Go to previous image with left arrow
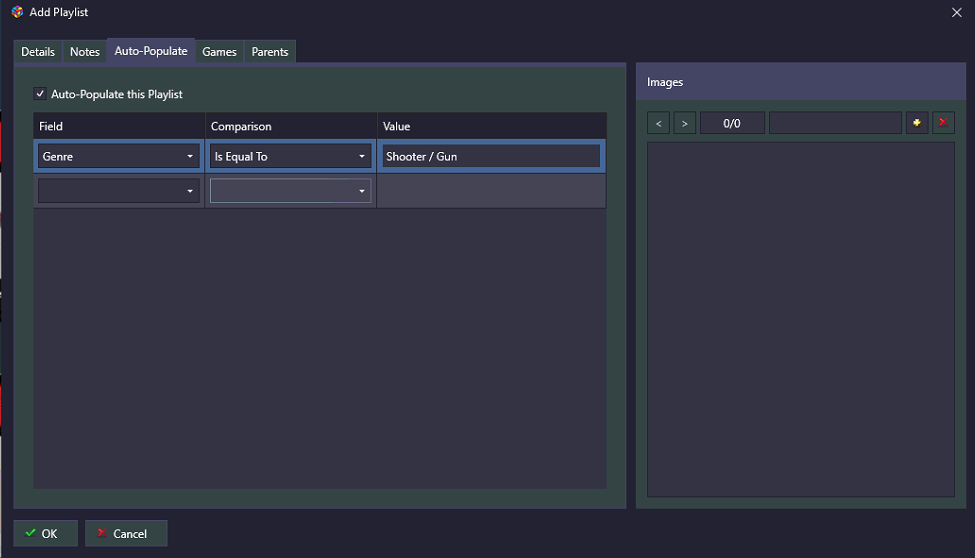Screen dimensions: 975x558 [x=658, y=123]
